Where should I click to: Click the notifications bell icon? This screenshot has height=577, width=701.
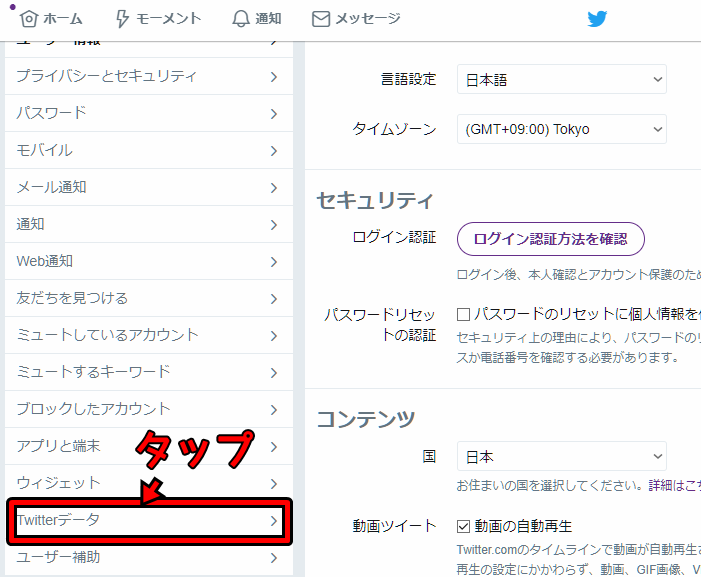tap(241, 19)
